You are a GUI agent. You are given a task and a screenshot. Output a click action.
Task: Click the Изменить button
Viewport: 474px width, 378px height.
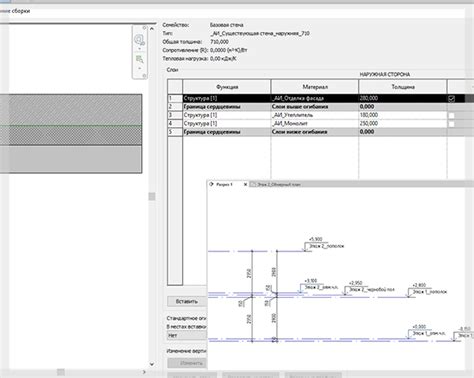[x=187, y=363]
